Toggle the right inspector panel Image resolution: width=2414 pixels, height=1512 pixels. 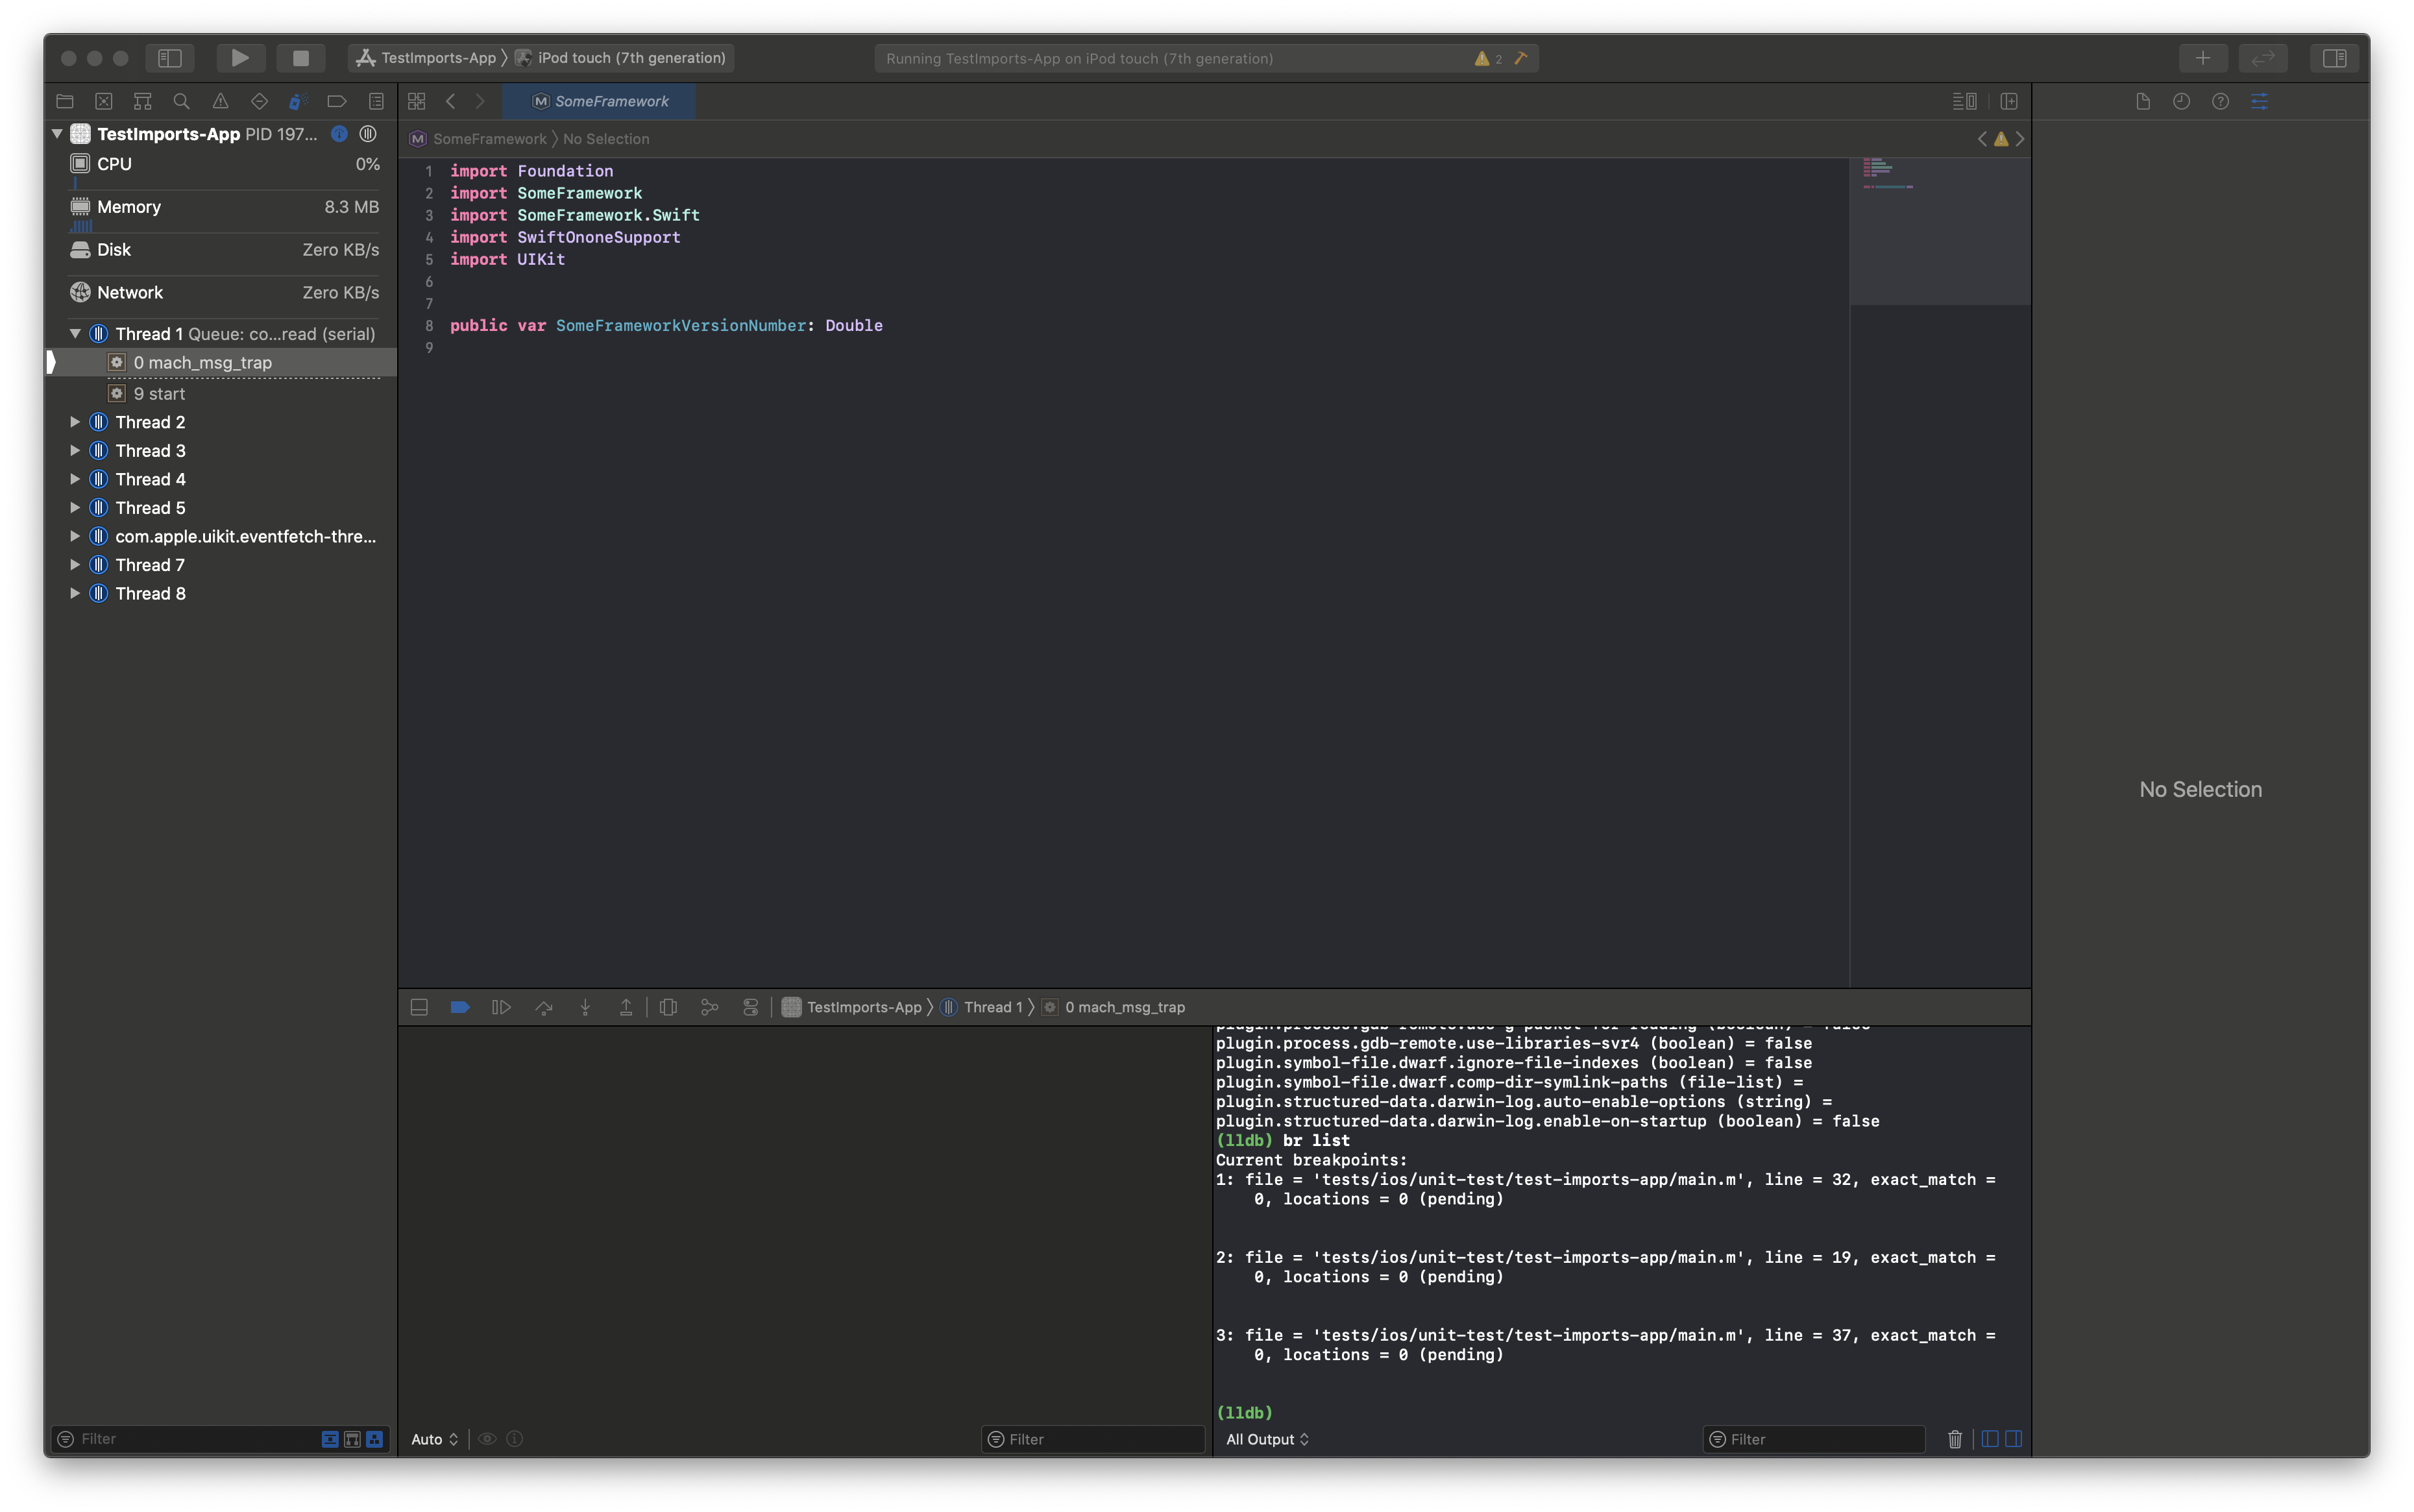2334,58
